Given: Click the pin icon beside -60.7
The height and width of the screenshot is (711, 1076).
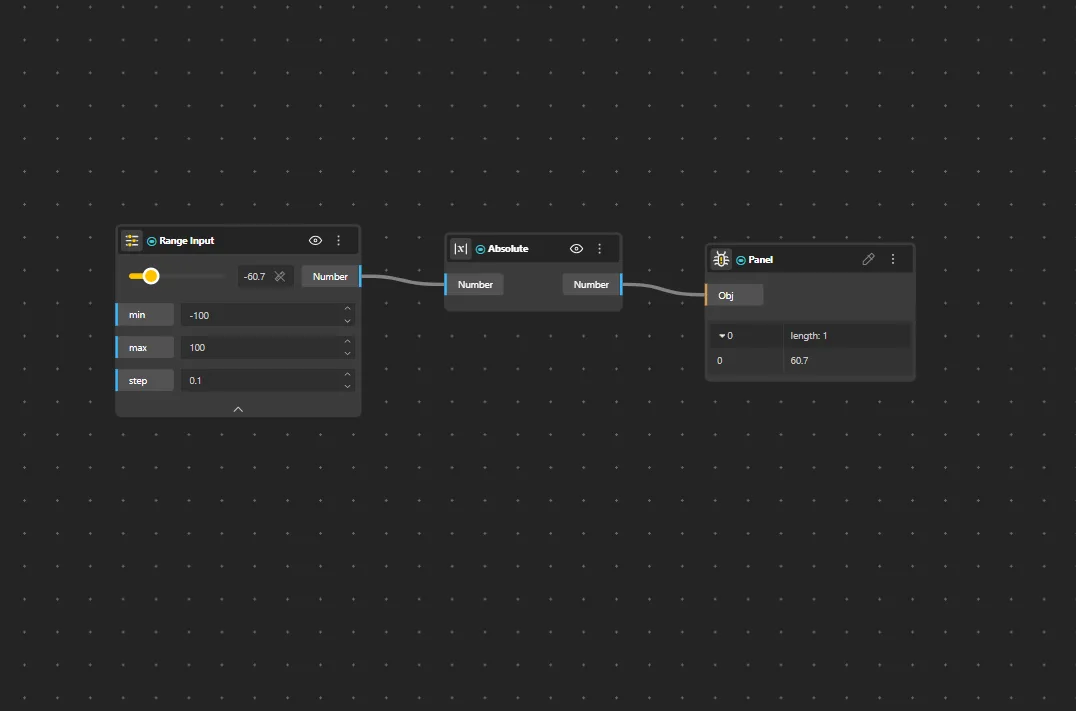Looking at the screenshot, I should point(280,276).
